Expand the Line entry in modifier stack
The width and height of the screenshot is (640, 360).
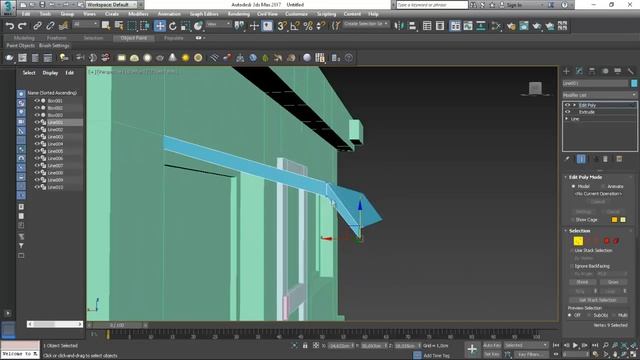pos(567,119)
